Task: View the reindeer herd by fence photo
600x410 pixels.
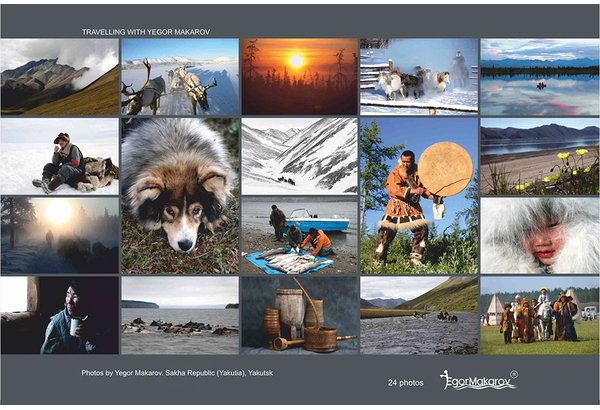Action: [x=419, y=77]
